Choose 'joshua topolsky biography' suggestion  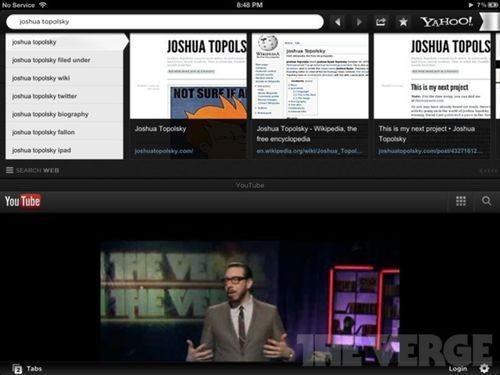(64, 114)
